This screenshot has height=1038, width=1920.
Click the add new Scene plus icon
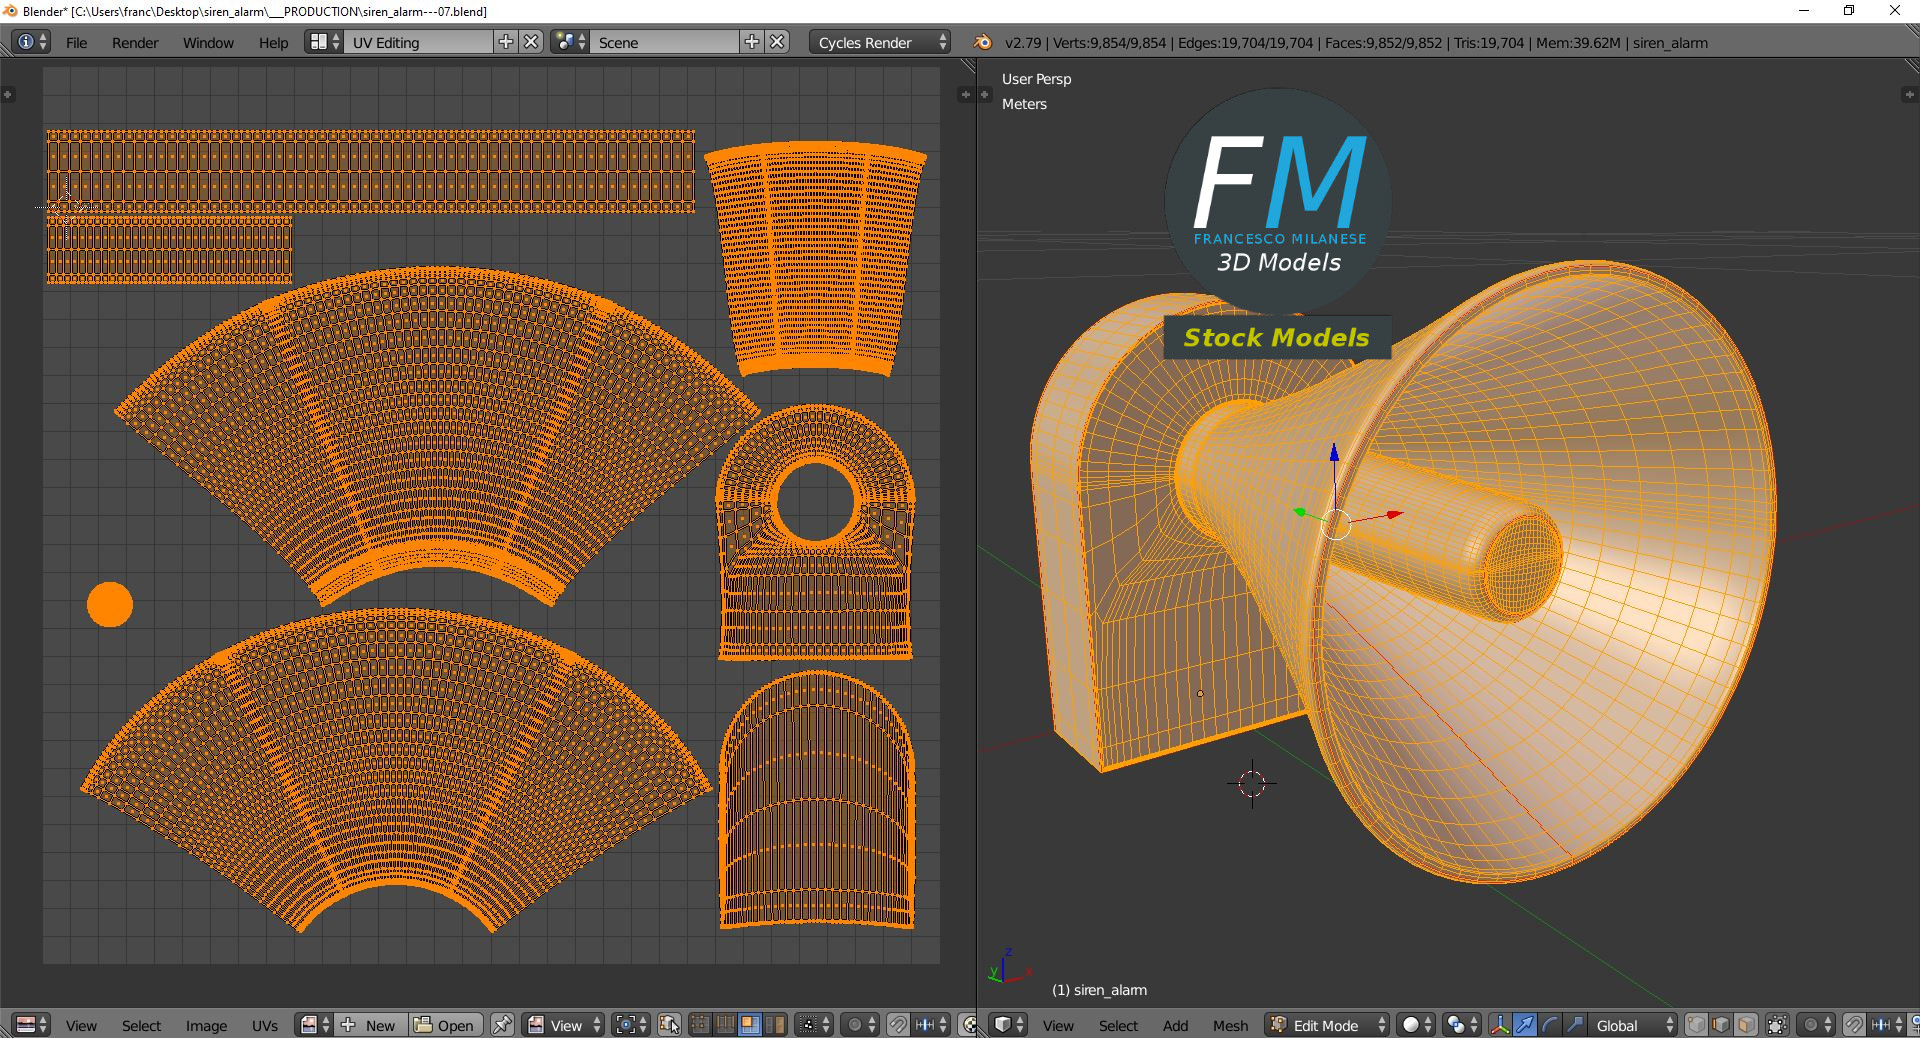(752, 42)
